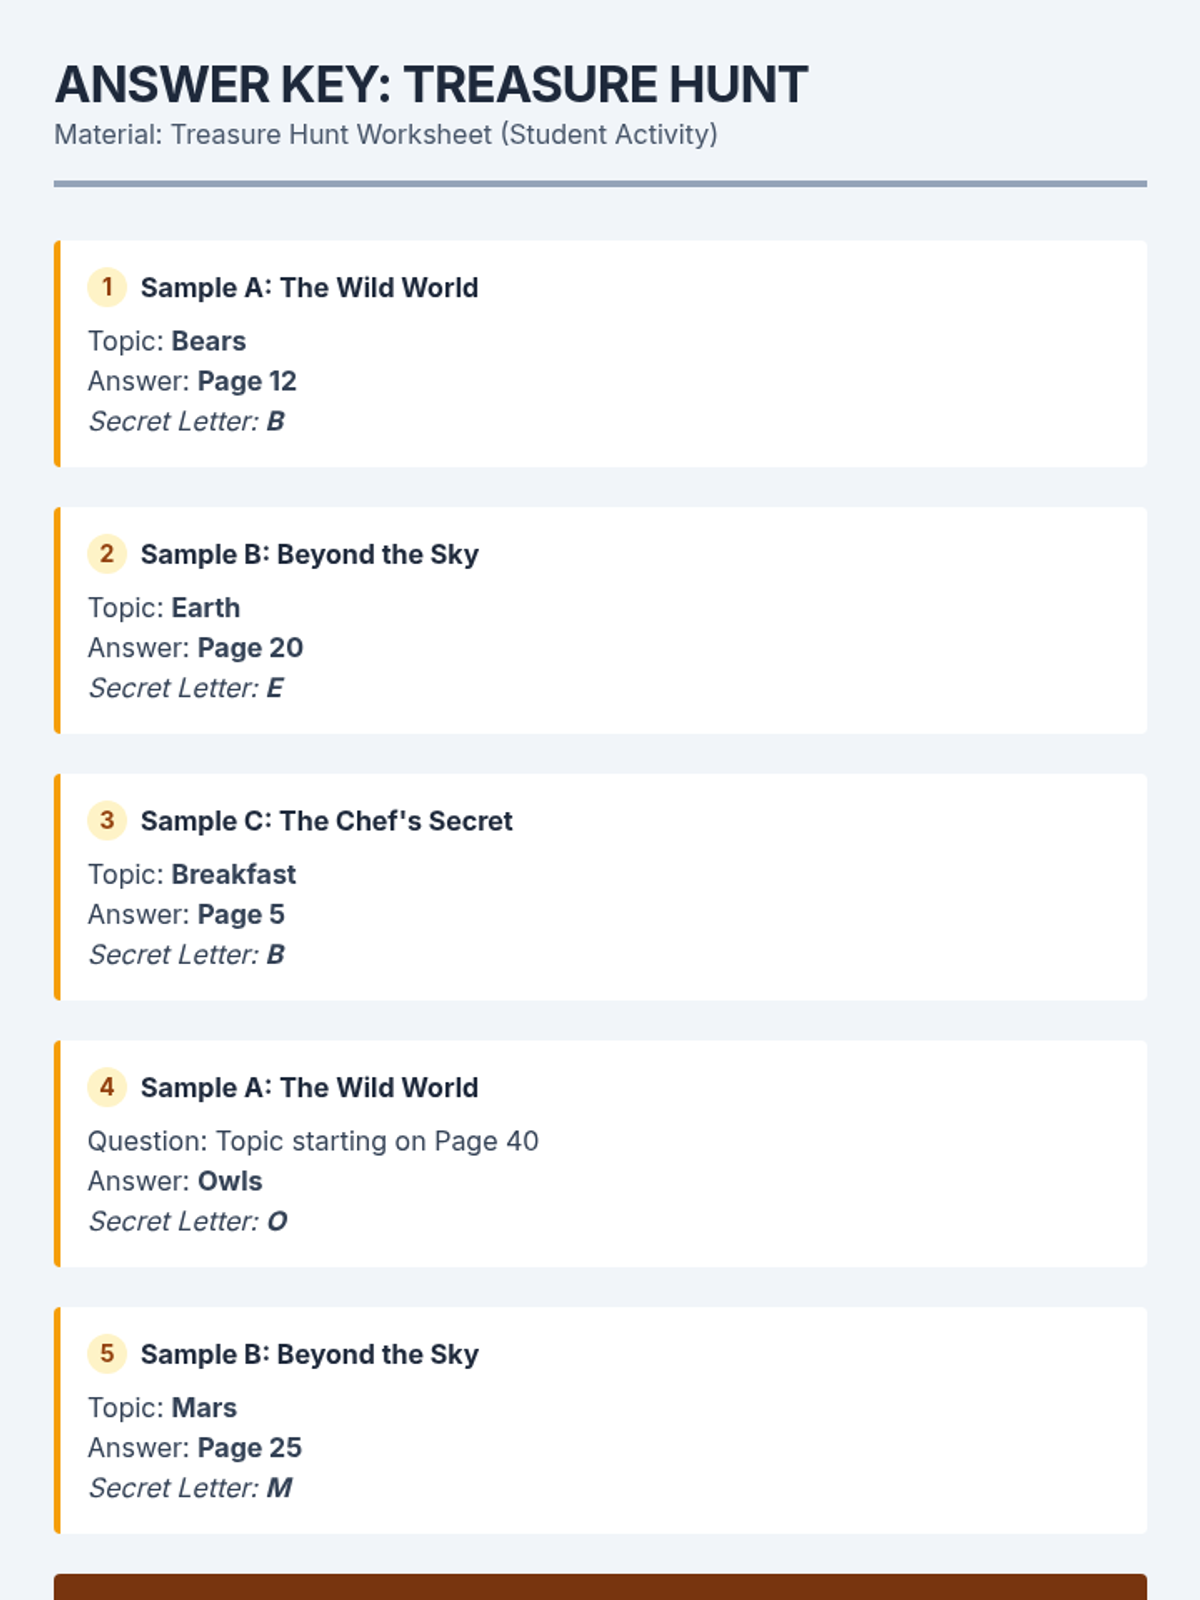
Task: Click the Topic: Earth line
Action: 164,608
